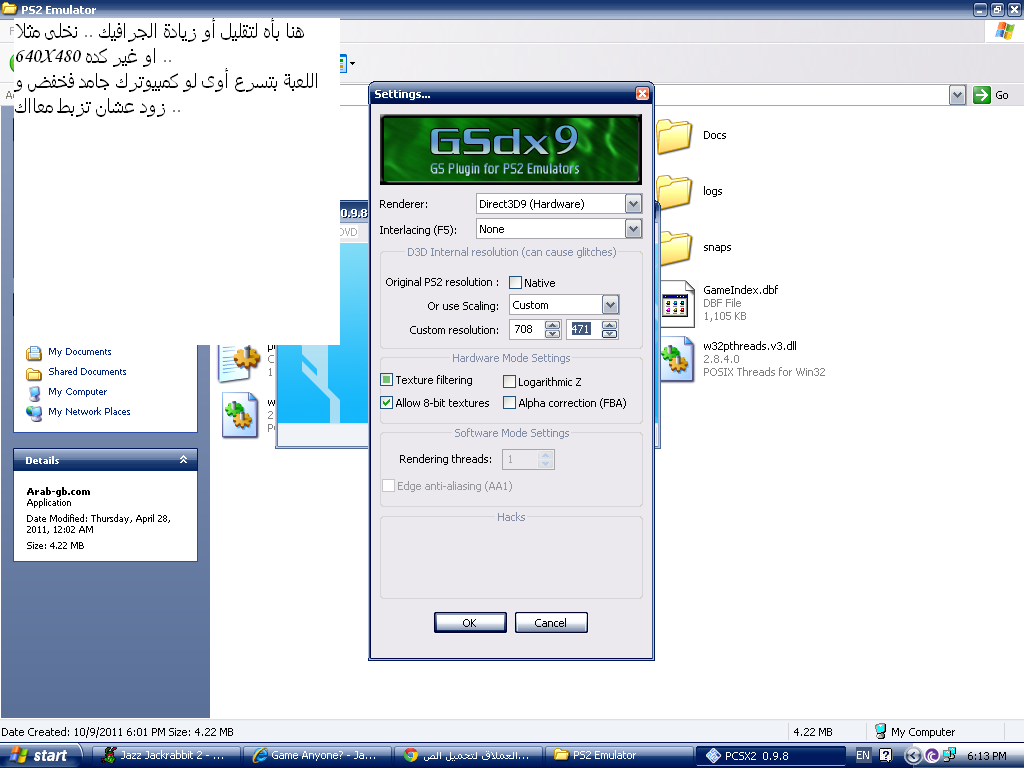Click the 'Date Created' status bar text
The image size is (1024, 768).
click(x=117, y=732)
